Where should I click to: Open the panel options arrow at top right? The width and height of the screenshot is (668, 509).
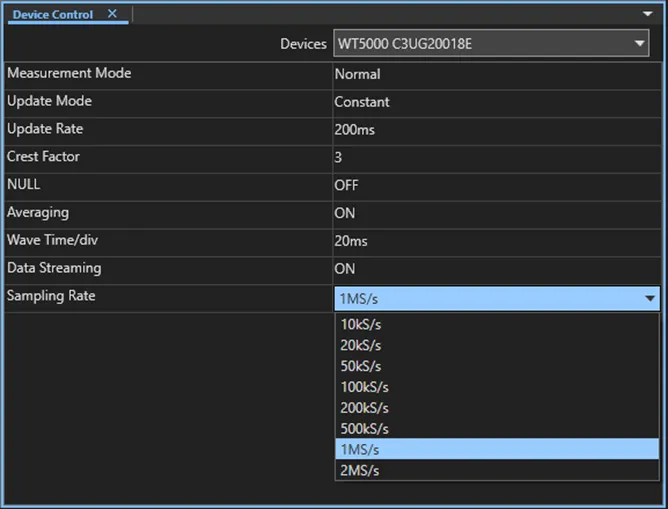[648, 14]
